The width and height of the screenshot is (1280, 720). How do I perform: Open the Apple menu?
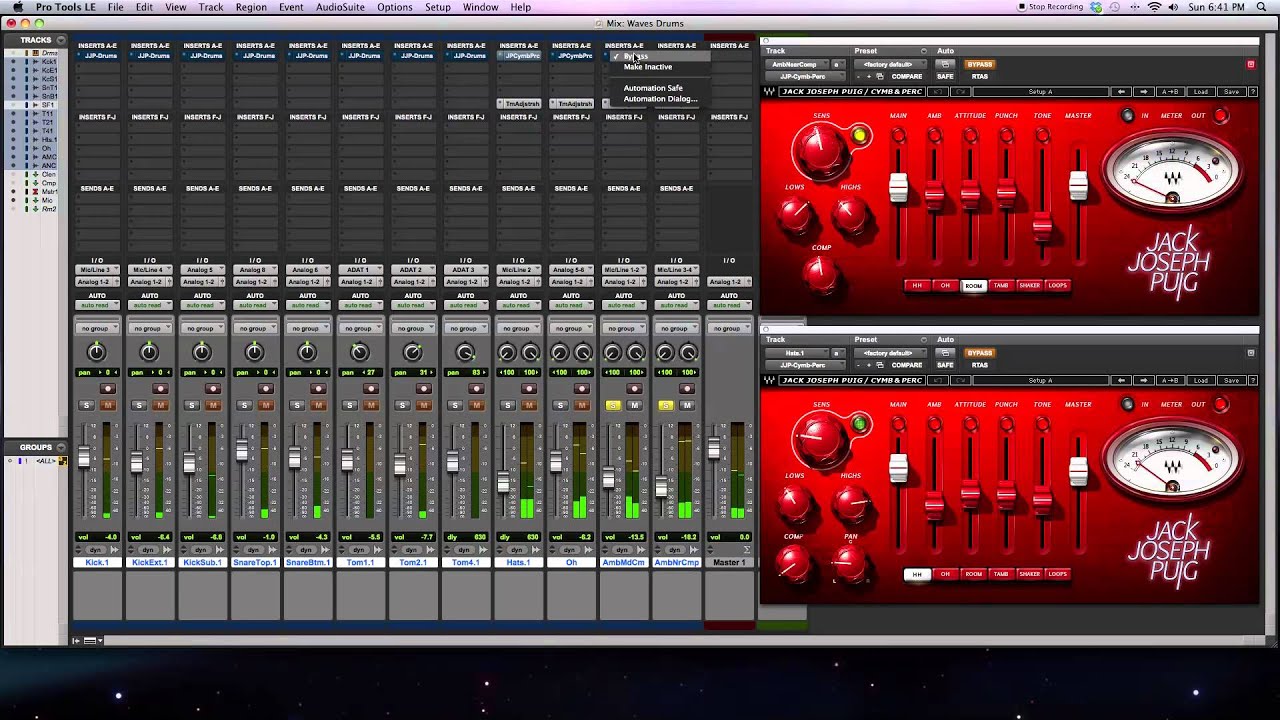pyautogui.click(x=17, y=7)
